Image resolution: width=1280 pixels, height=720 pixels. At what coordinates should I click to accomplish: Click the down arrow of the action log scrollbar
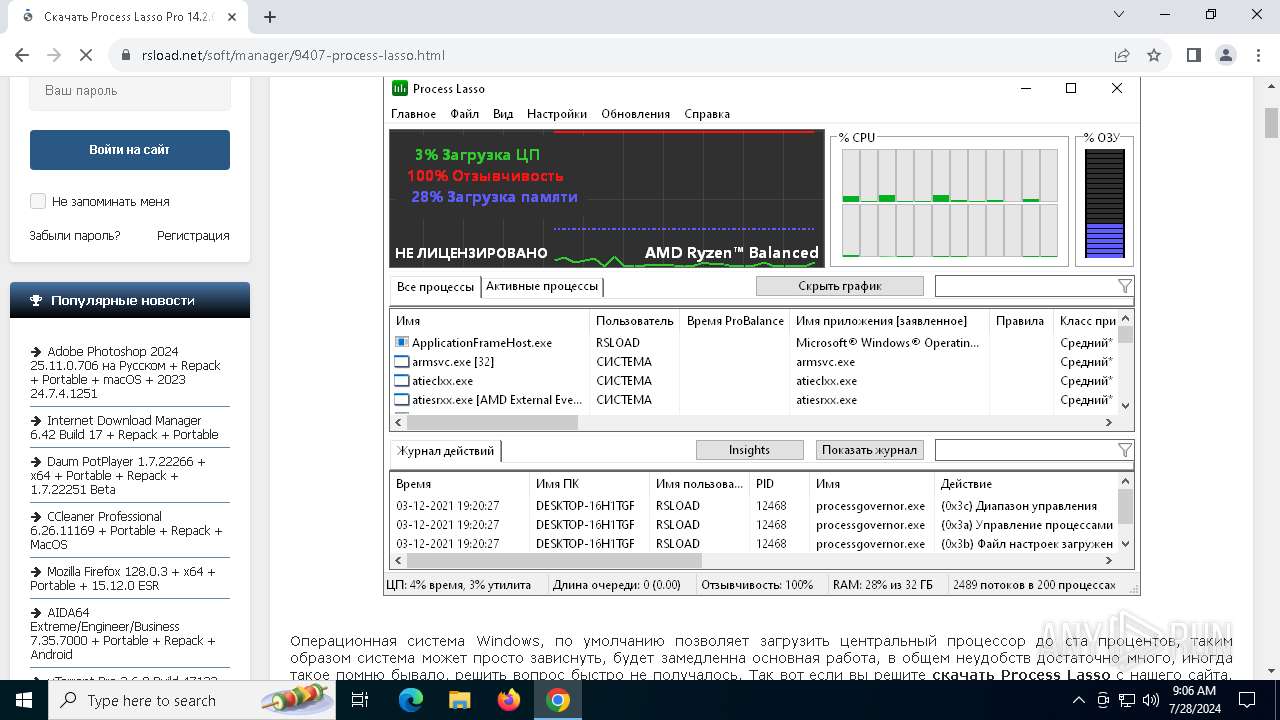point(1126,544)
